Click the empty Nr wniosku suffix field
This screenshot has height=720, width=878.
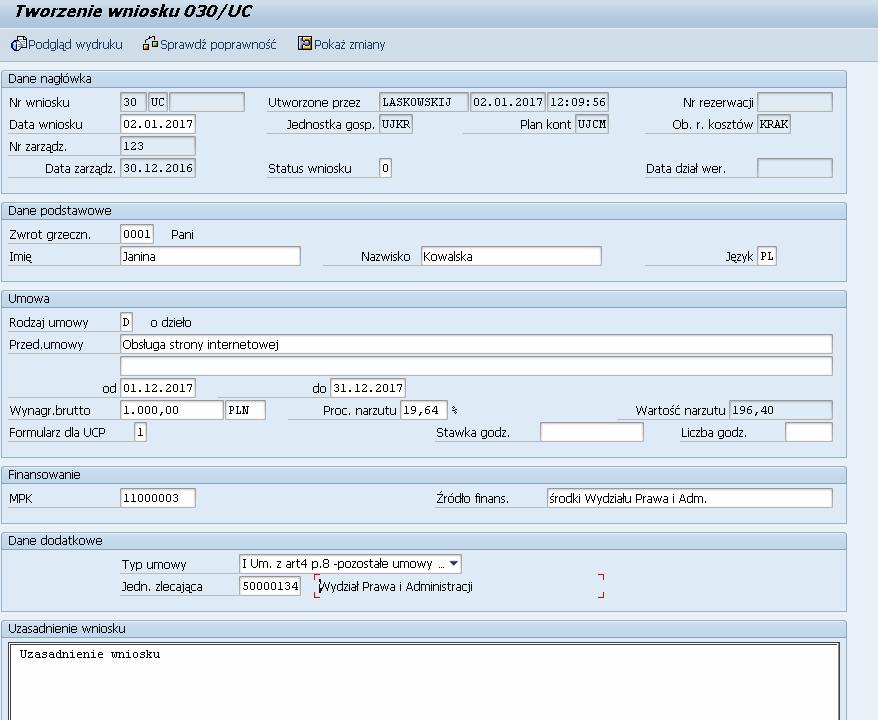(207, 102)
